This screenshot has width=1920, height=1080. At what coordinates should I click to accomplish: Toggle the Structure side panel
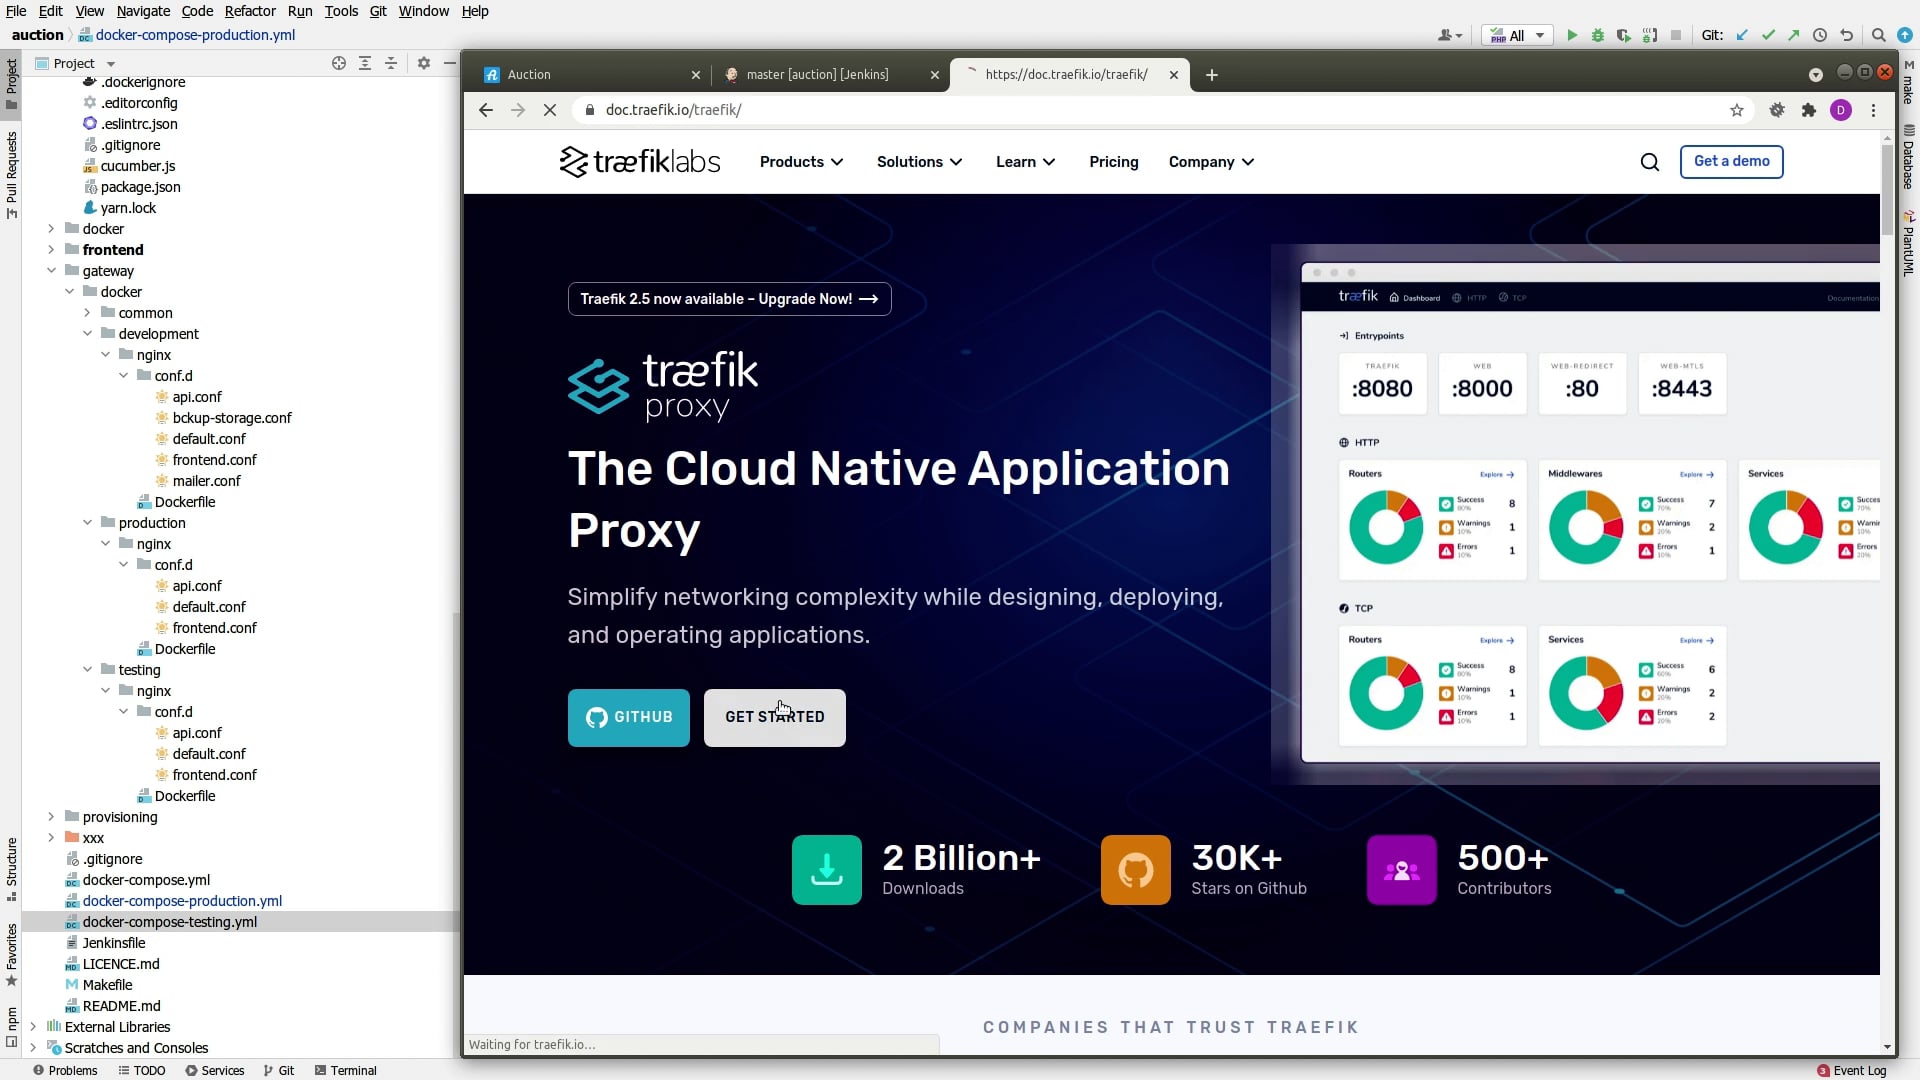[11, 865]
